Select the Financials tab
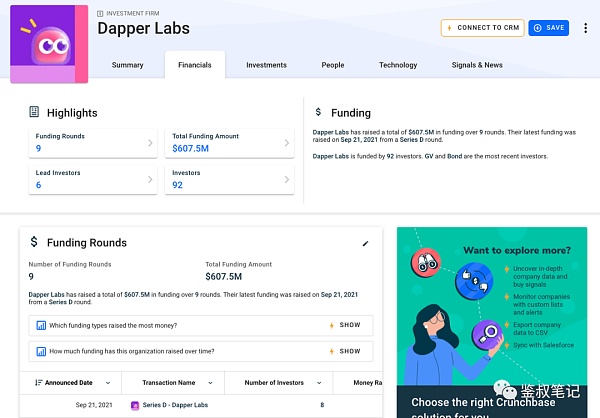Viewport: 600px width, 418px height. pos(195,65)
